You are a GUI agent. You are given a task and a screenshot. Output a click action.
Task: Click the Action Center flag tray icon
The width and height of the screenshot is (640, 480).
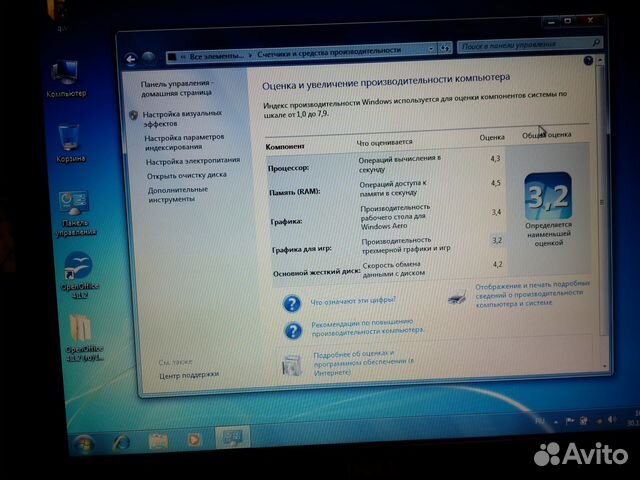click(570, 421)
